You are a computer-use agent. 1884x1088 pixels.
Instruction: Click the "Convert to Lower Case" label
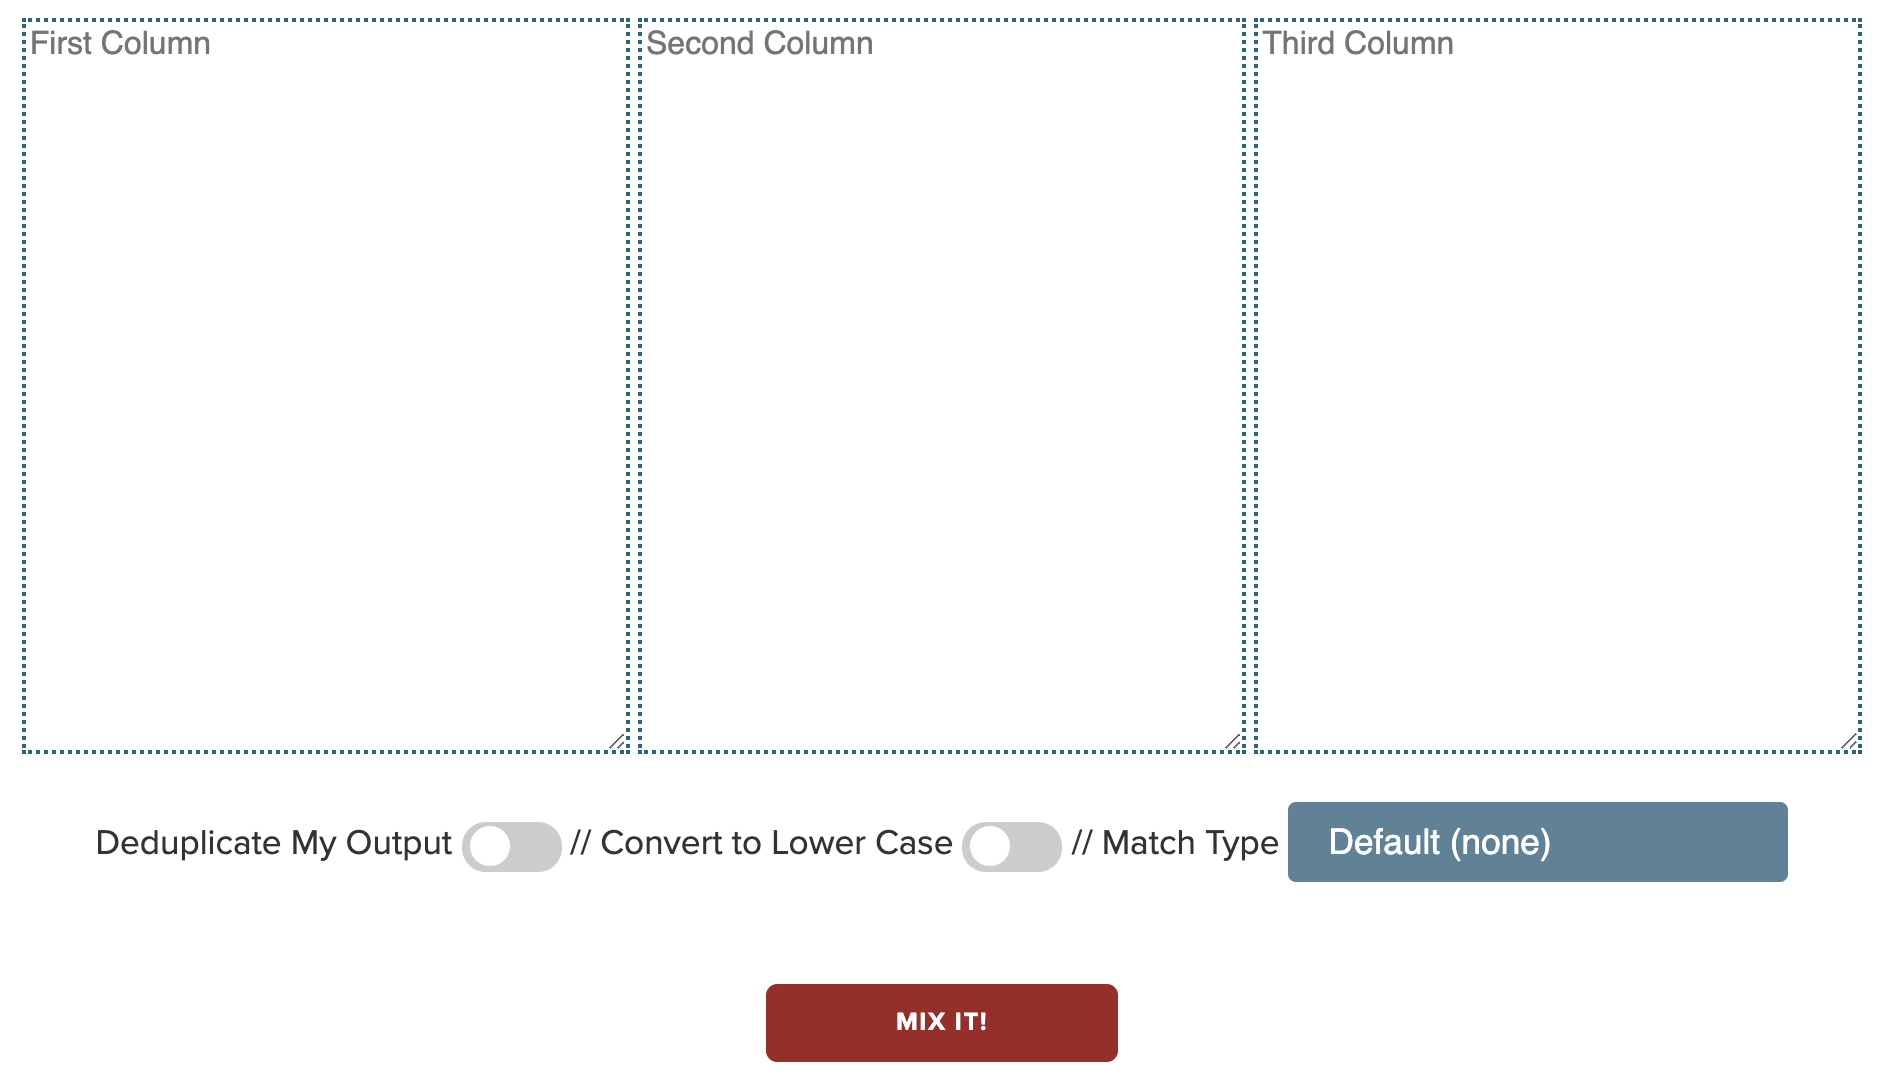pyautogui.click(x=776, y=843)
